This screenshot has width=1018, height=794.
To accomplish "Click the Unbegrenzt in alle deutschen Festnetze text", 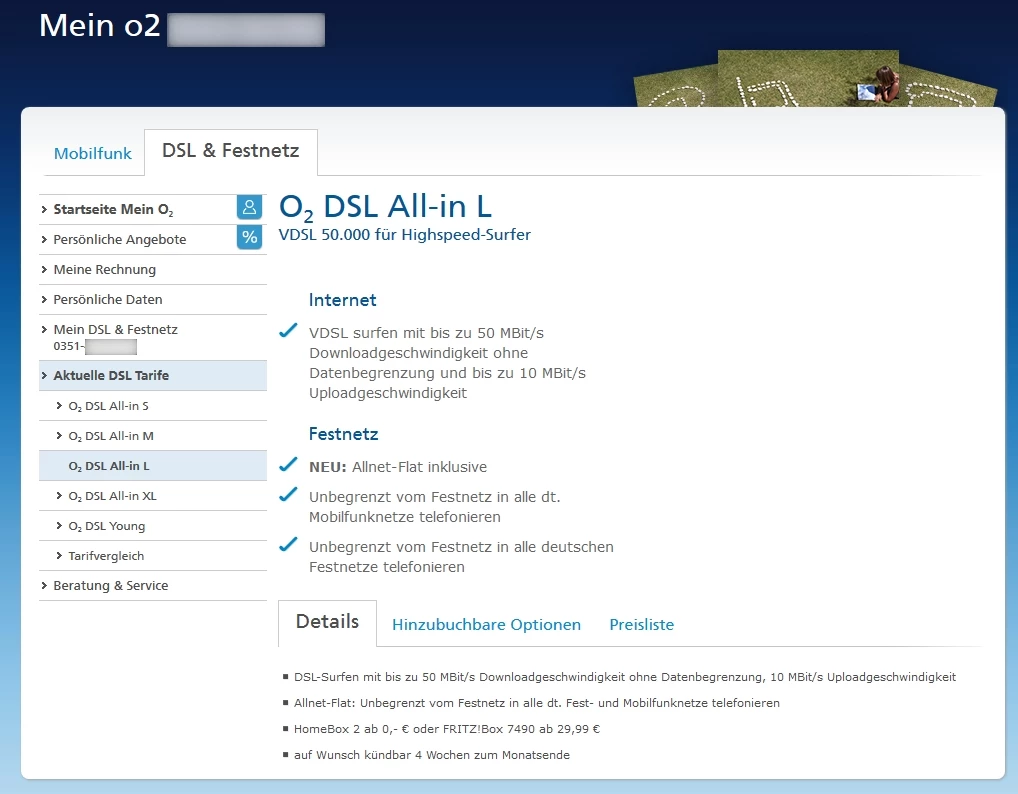I will click(461, 557).
